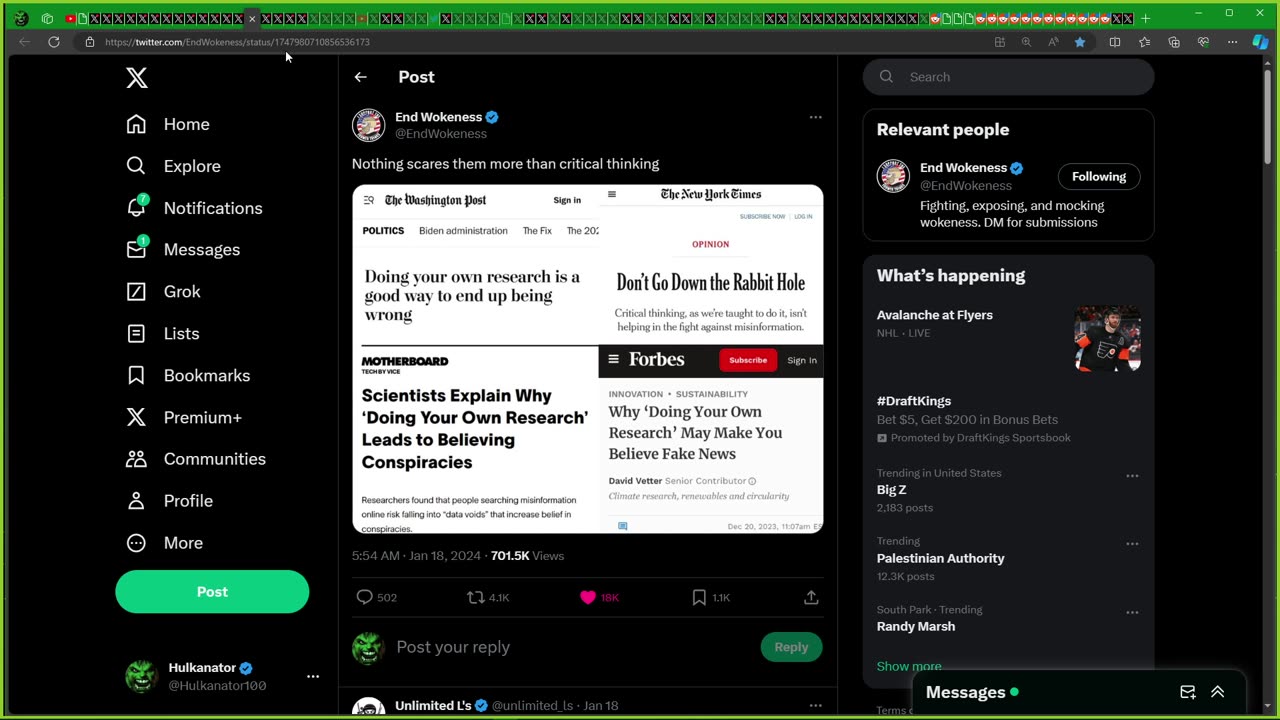Click the green Post button

[212, 592]
